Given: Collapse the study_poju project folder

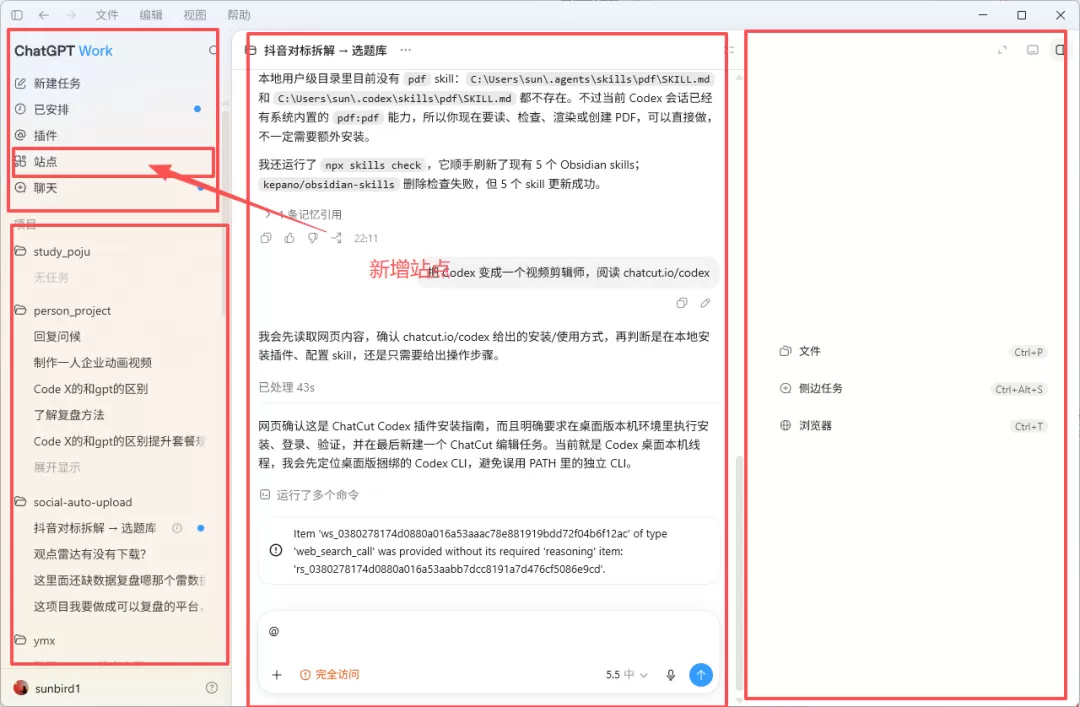Looking at the screenshot, I should (x=62, y=252).
